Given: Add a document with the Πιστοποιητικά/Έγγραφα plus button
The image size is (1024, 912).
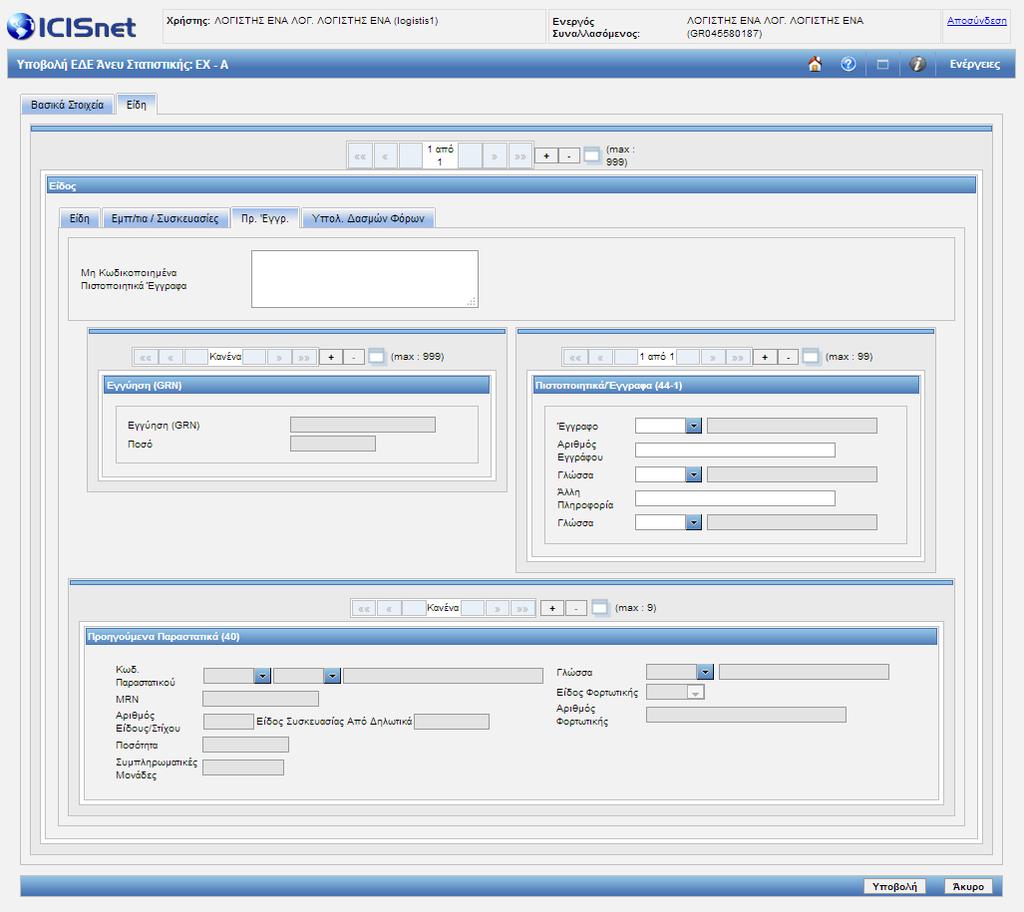Looking at the screenshot, I should (765, 357).
